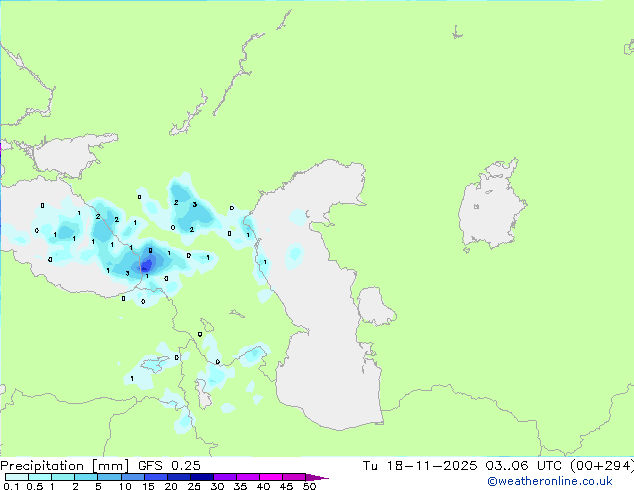Pick the 20–25 mm dark blue swatch
634x490 pixels.
coord(179,477)
